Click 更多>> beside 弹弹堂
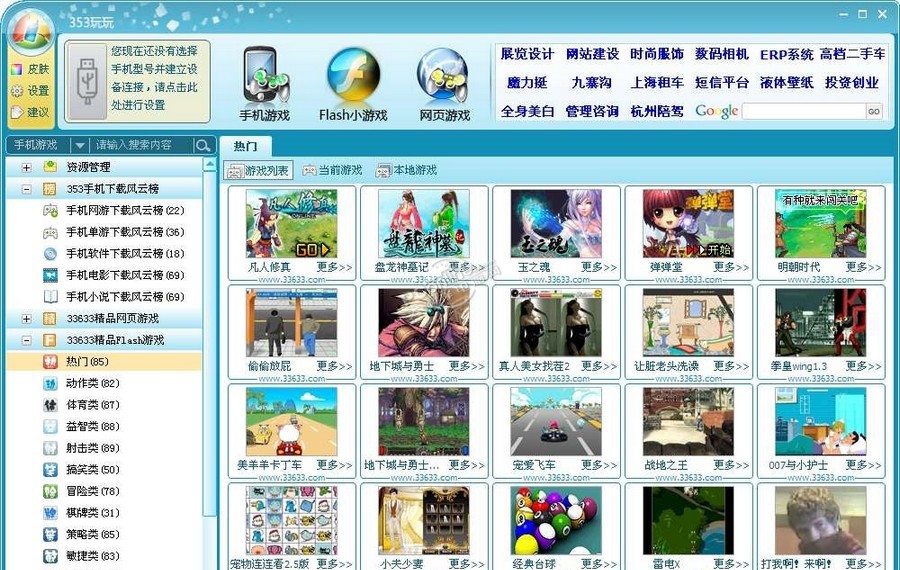900x570 pixels. pos(731,267)
